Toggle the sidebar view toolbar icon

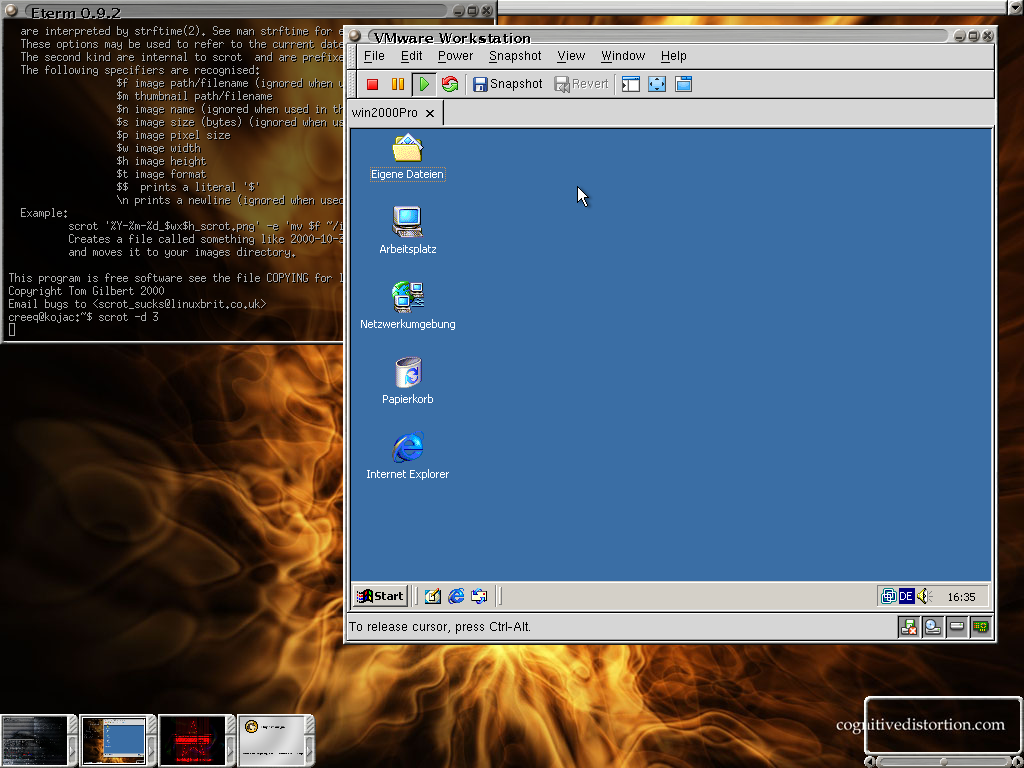[630, 84]
